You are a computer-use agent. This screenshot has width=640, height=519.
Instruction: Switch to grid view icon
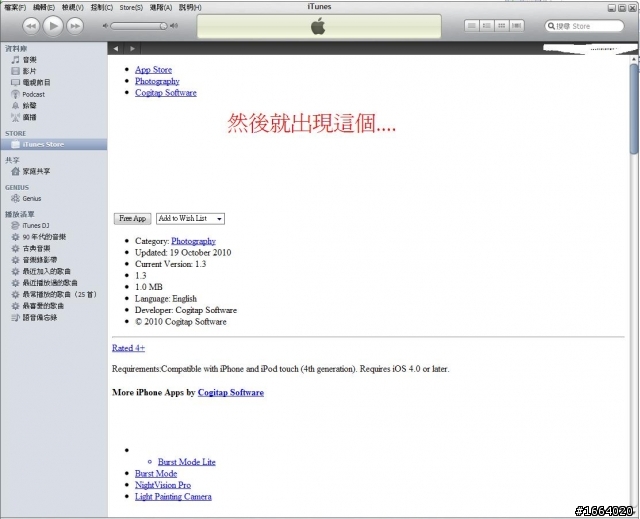[502, 26]
